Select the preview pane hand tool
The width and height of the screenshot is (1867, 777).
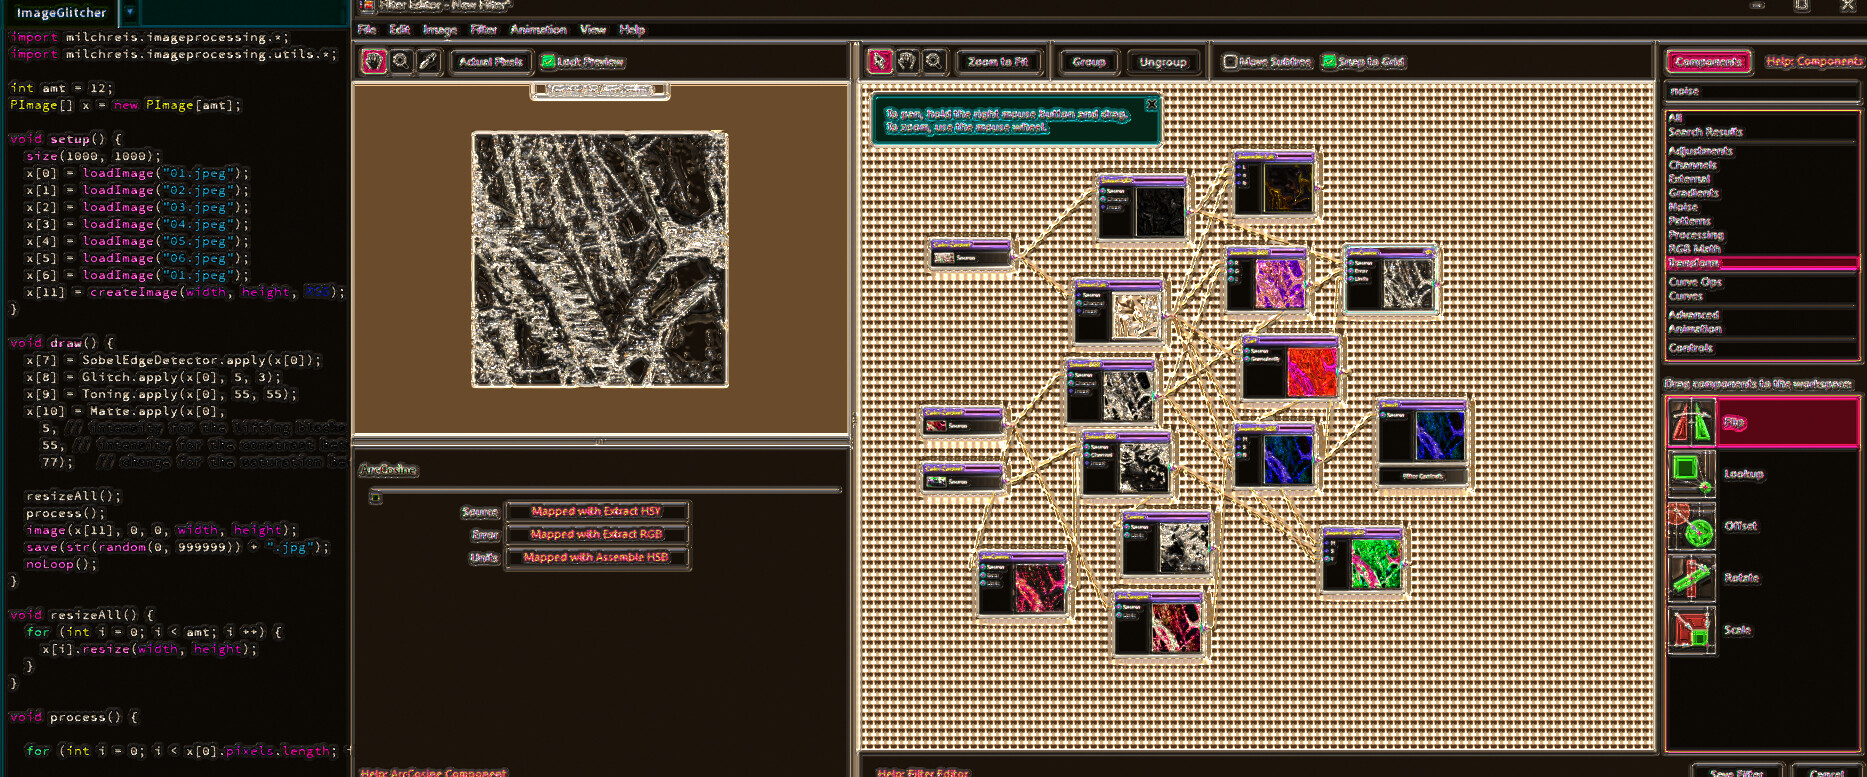373,61
